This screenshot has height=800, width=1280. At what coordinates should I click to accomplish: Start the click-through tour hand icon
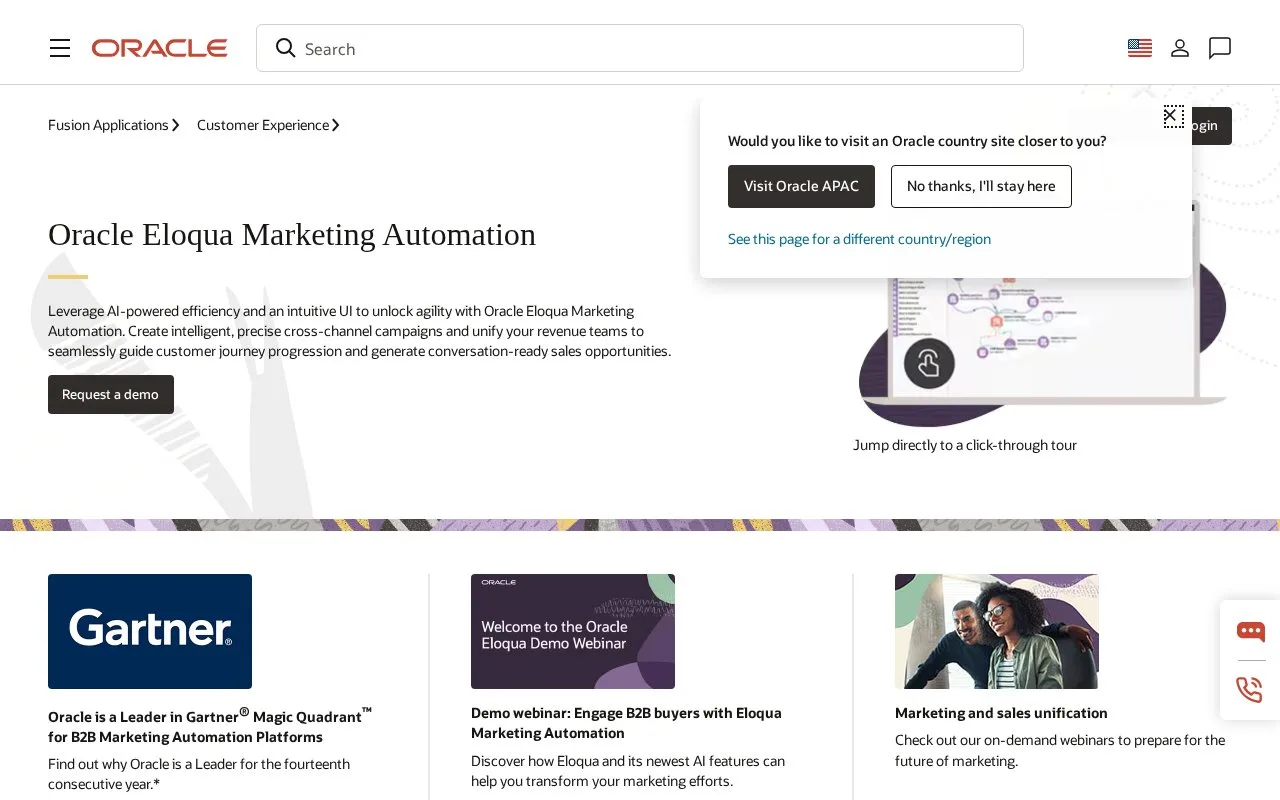click(929, 363)
